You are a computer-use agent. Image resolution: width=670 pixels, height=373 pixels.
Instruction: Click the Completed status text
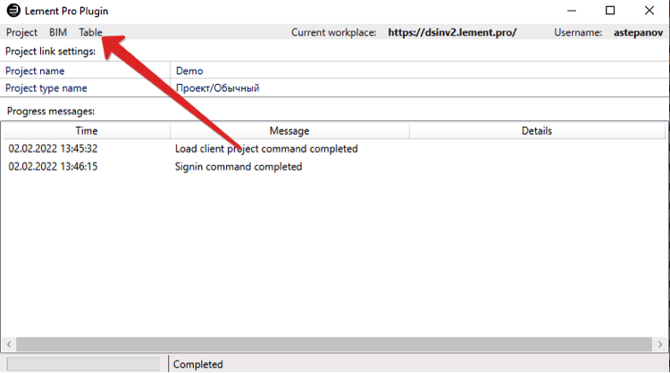tap(198, 364)
